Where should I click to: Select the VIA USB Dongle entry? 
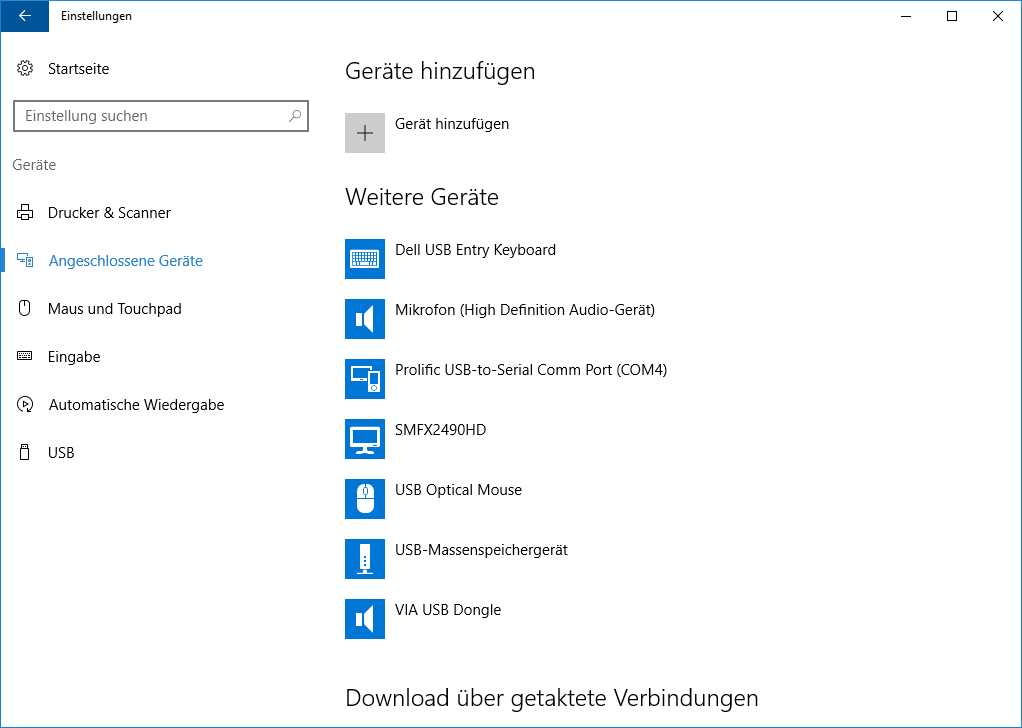(x=448, y=609)
